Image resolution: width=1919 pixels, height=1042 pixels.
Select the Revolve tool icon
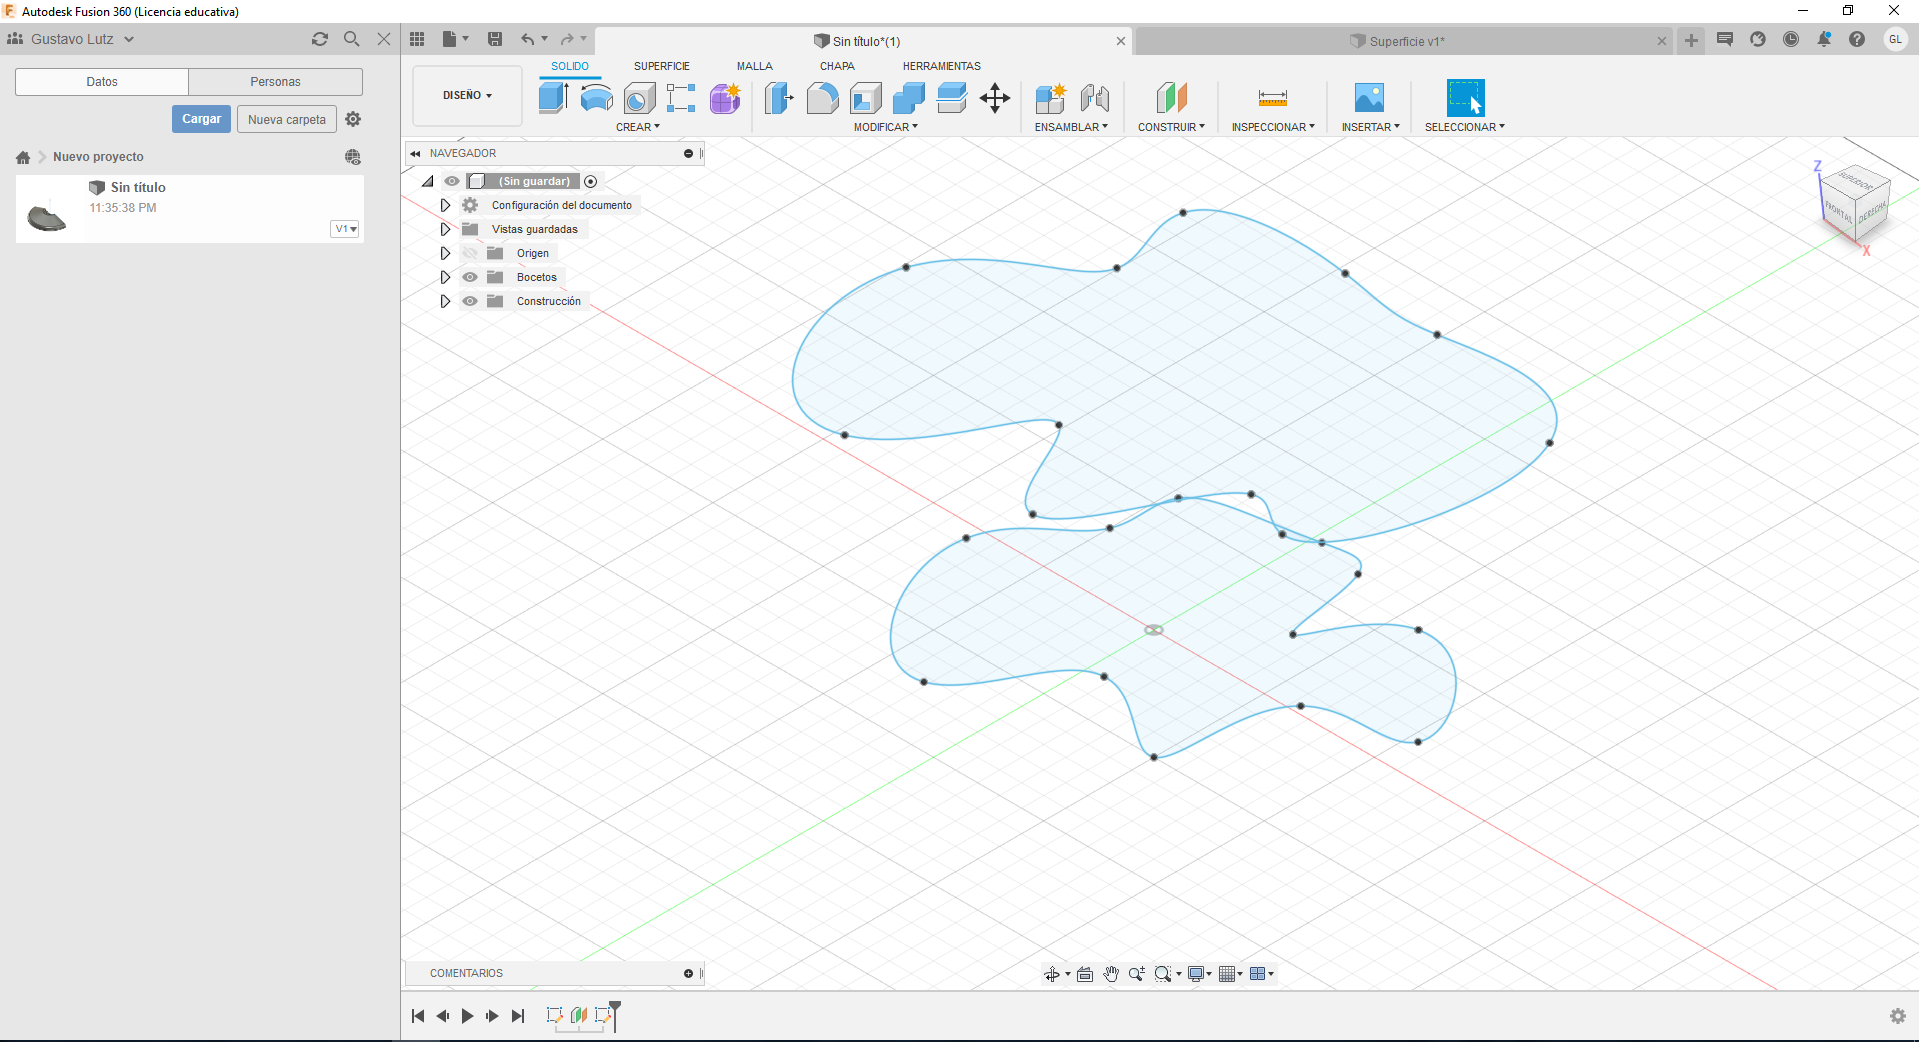click(x=597, y=98)
